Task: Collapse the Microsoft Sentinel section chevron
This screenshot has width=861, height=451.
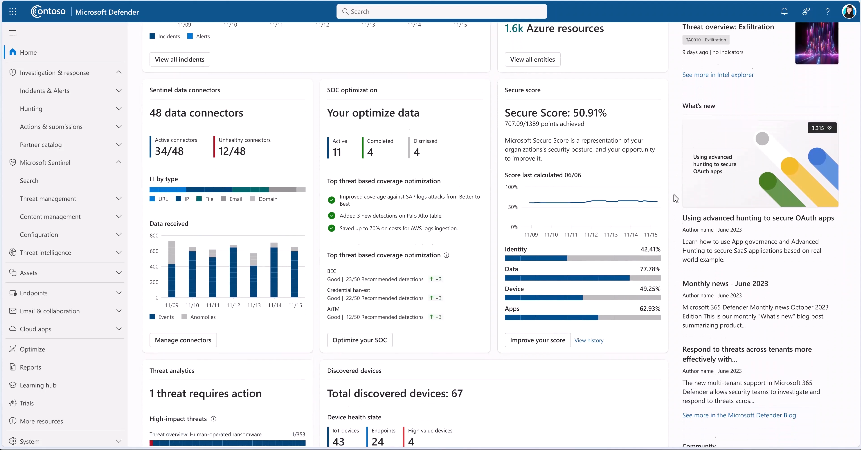Action: (119, 163)
